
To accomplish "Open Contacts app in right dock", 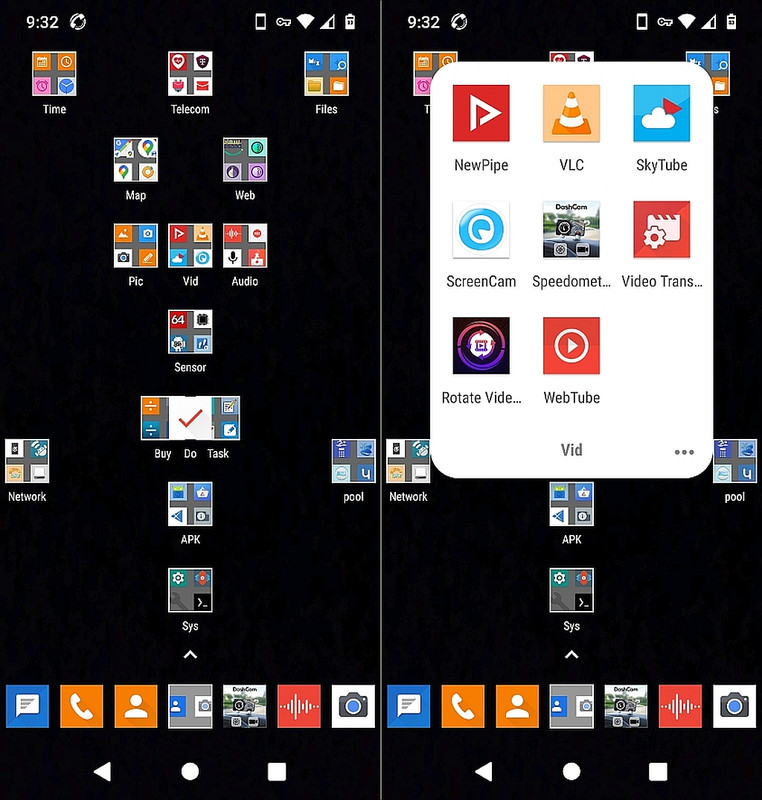I will point(517,707).
